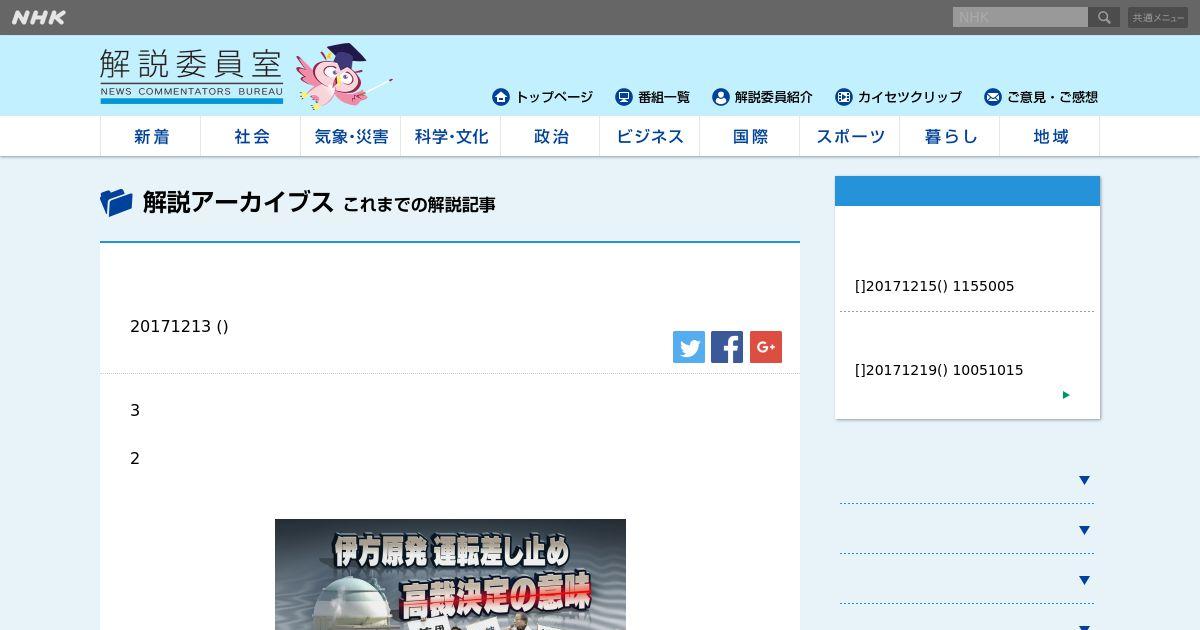
Task: Open the 20171215 sidebar entry
Action: pyautogui.click(x=935, y=286)
